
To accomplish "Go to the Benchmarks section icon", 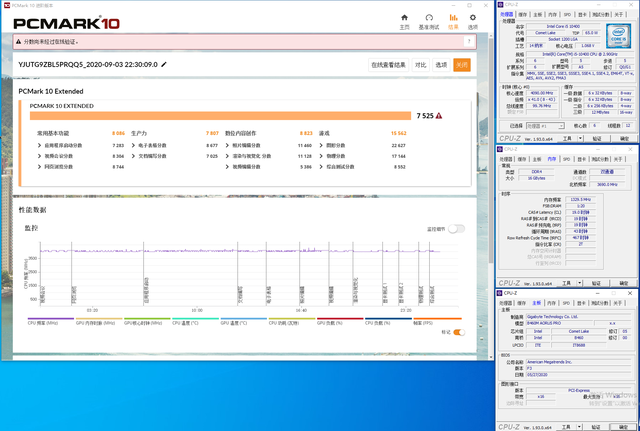I will pyautogui.click(x=430, y=21).
